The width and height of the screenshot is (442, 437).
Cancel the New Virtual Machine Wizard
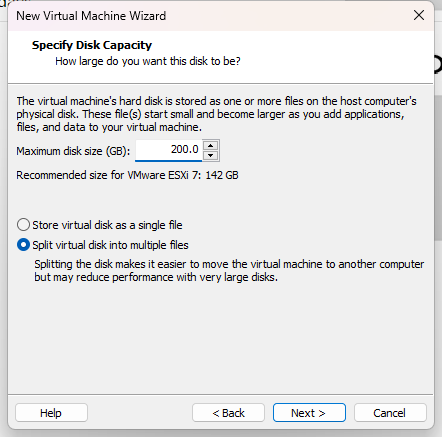[x=390, y=413]
